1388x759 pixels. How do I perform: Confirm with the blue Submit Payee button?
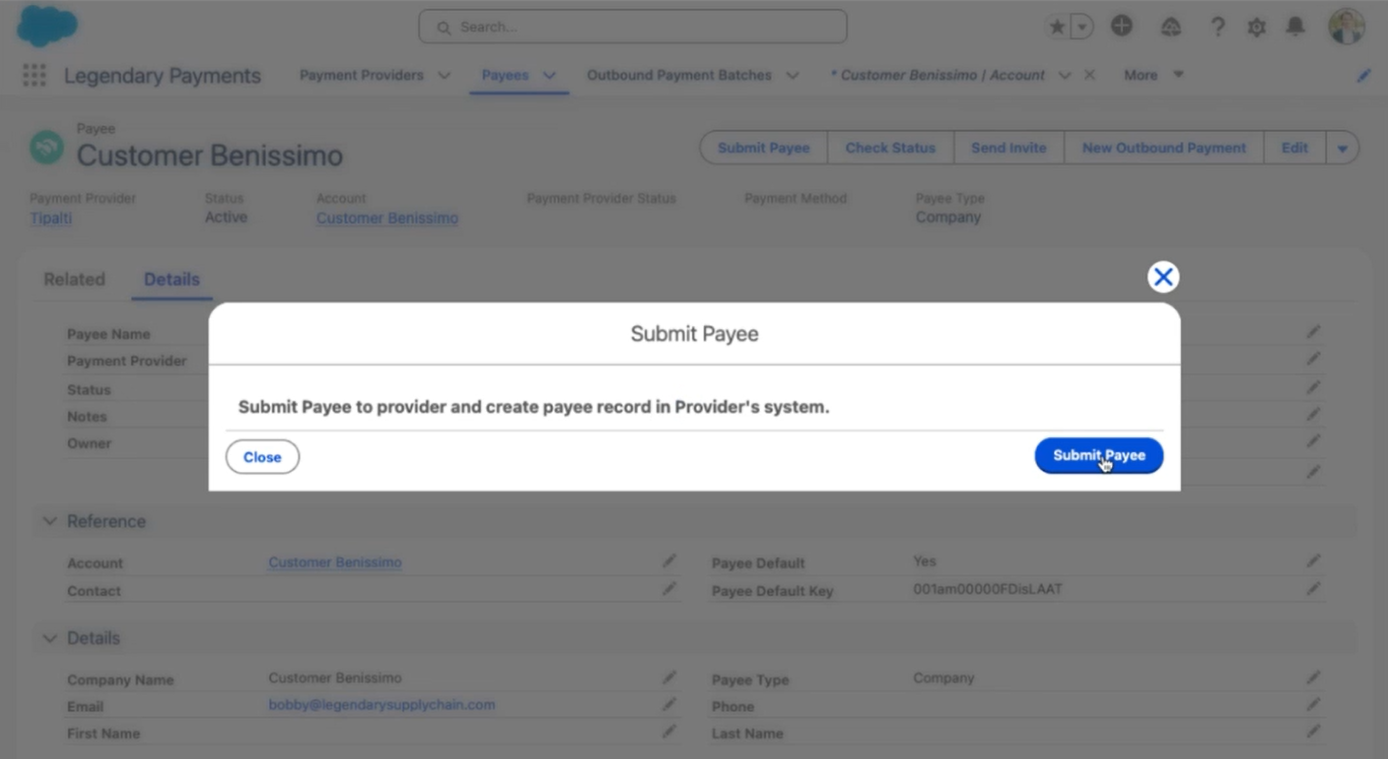coord(1098,456)
